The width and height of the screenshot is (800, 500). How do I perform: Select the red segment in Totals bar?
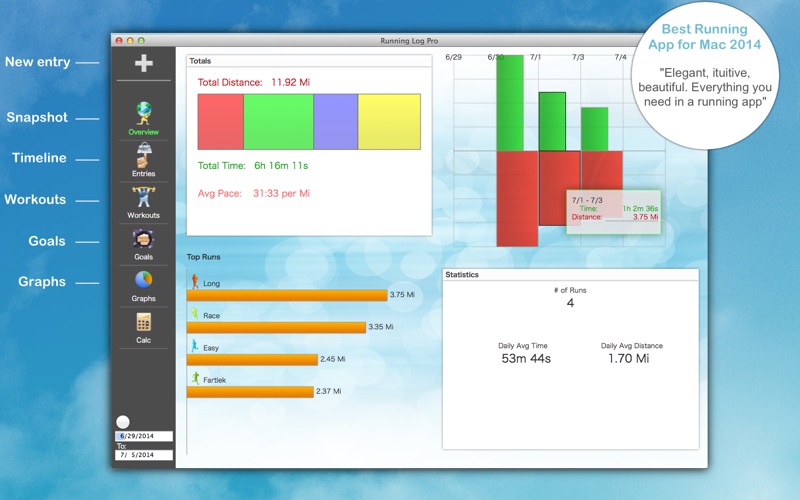(x=220, y=121)
